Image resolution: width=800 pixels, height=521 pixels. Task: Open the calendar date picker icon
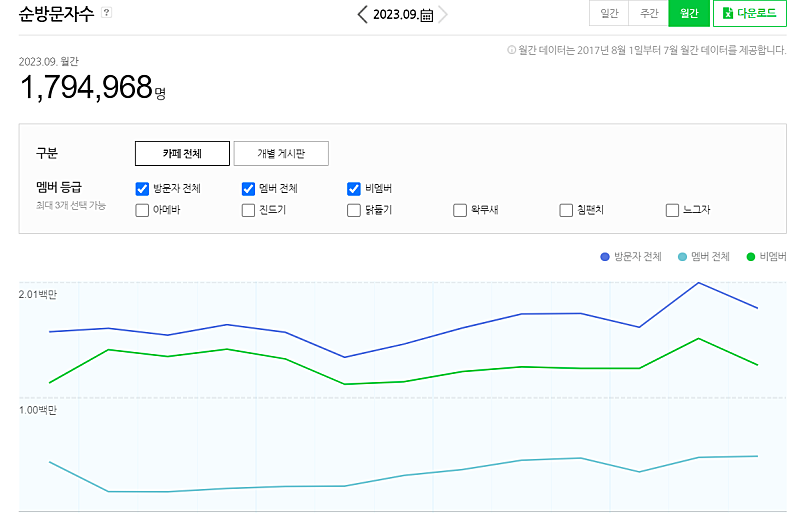pyautogui.click(x=427, y=15)
